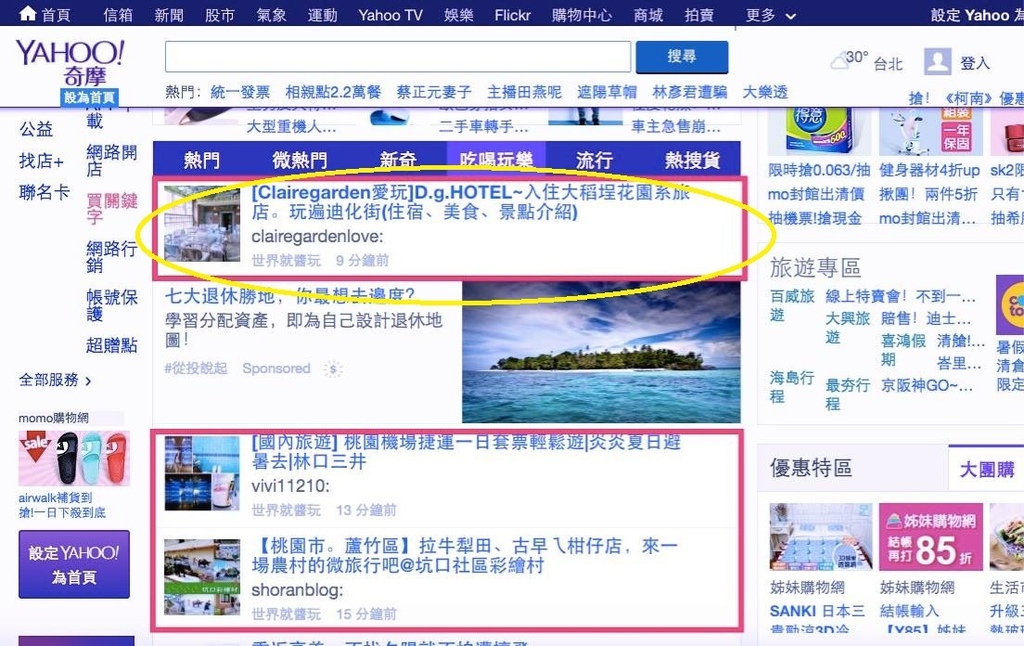Select the 熱門 content tab
Viewport: 1024px width, 646px height.
202,159
